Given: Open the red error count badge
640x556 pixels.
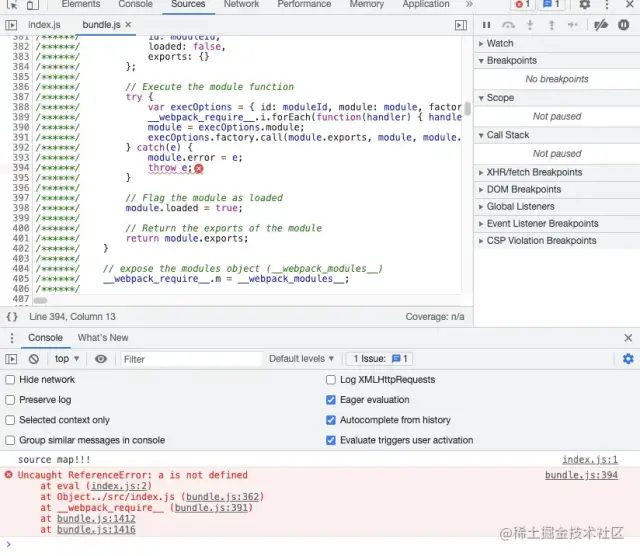Looking at the screenshot, I should point(522,4).
